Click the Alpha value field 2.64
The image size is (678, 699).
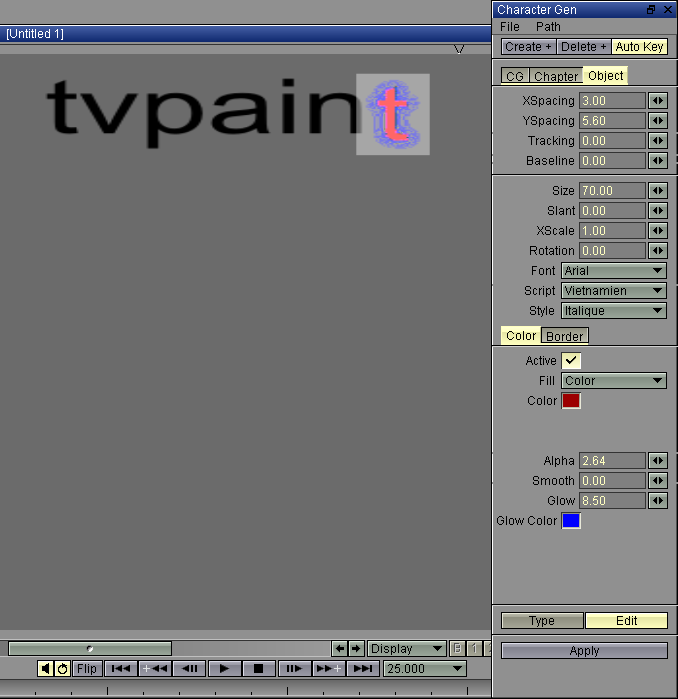pos(612,461)
